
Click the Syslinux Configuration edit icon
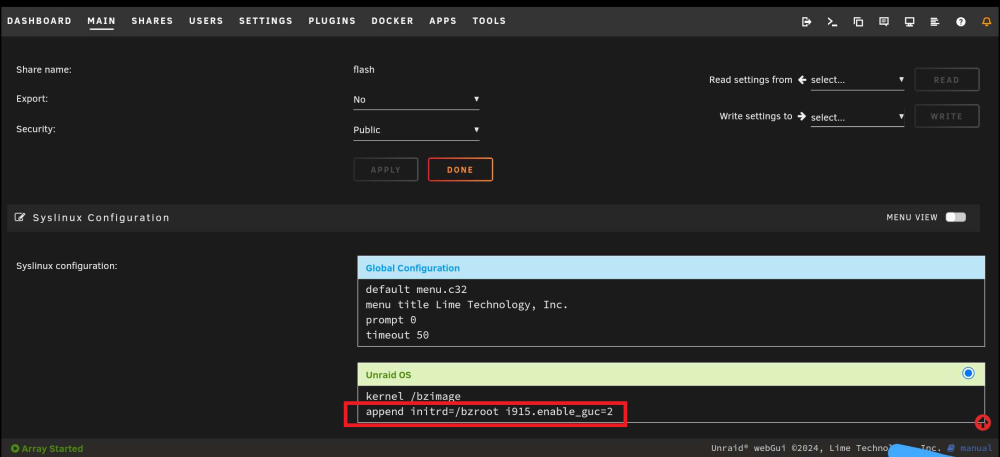20,217
